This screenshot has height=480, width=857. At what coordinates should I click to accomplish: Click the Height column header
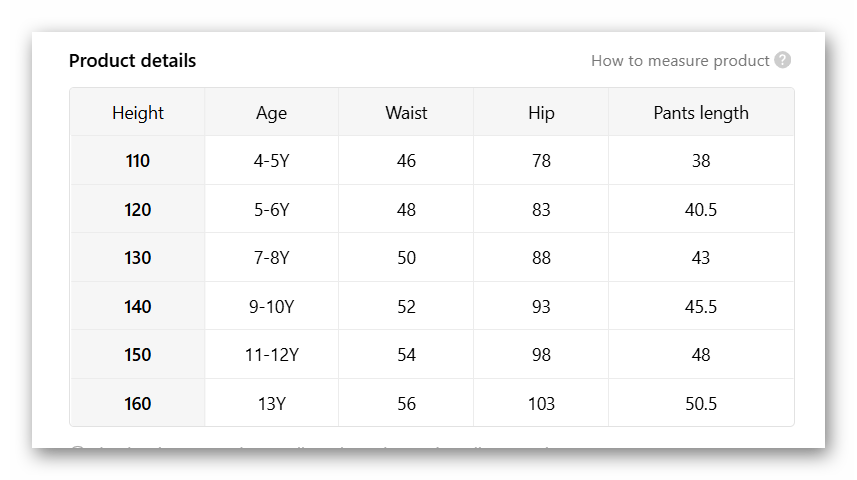[x=138, y=113]
